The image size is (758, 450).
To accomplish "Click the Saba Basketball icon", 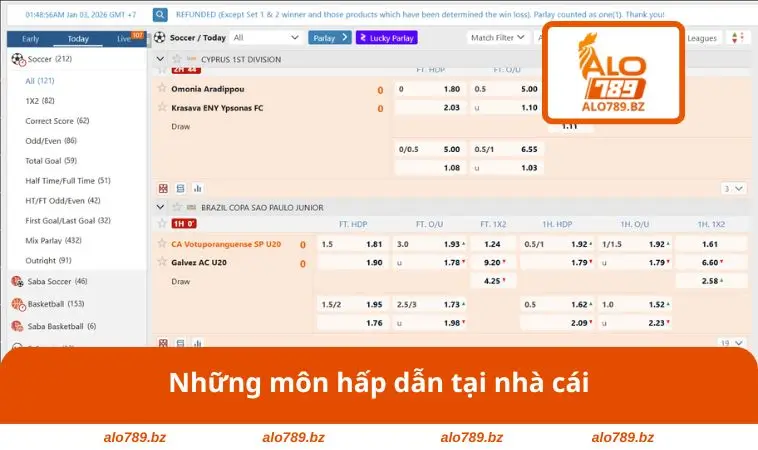I will [17, 326].
